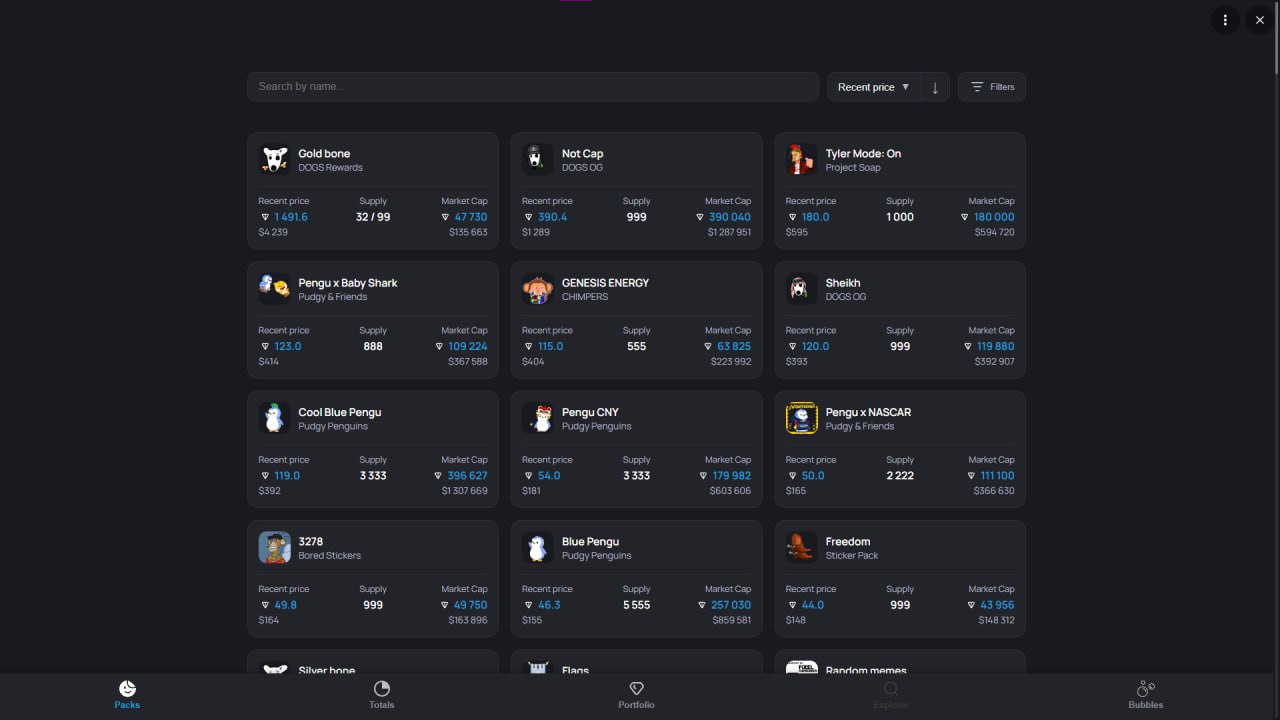
Task: Click the Gold bone title
Action: (324, 154)
